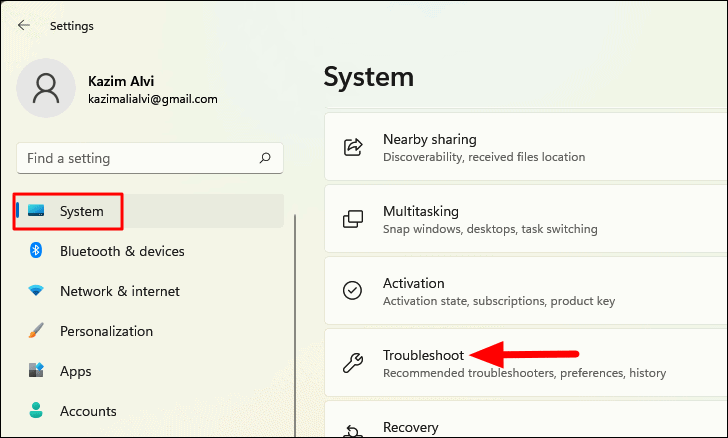Click the Kazim Alvi account name
The height and width of the screenshot is (438, 728).
click(x=121, y=81)
